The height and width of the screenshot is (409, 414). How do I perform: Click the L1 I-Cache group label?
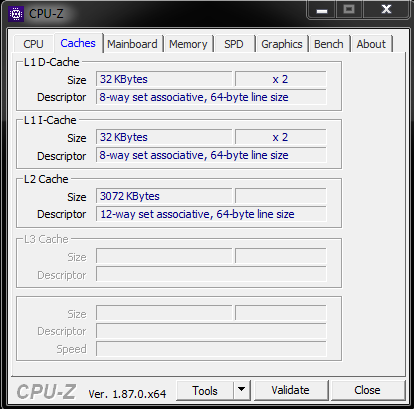(x=50, y=120)
